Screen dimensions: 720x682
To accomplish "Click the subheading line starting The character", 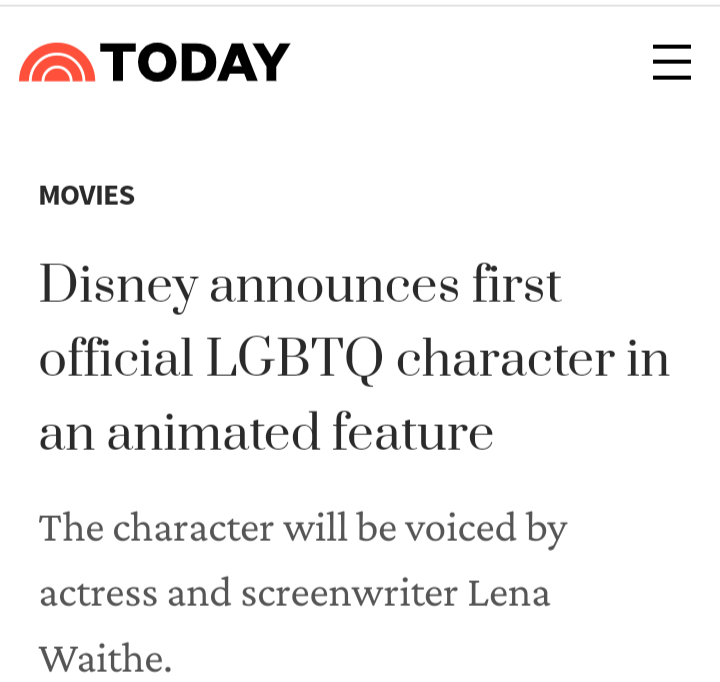I will (302, 528).
